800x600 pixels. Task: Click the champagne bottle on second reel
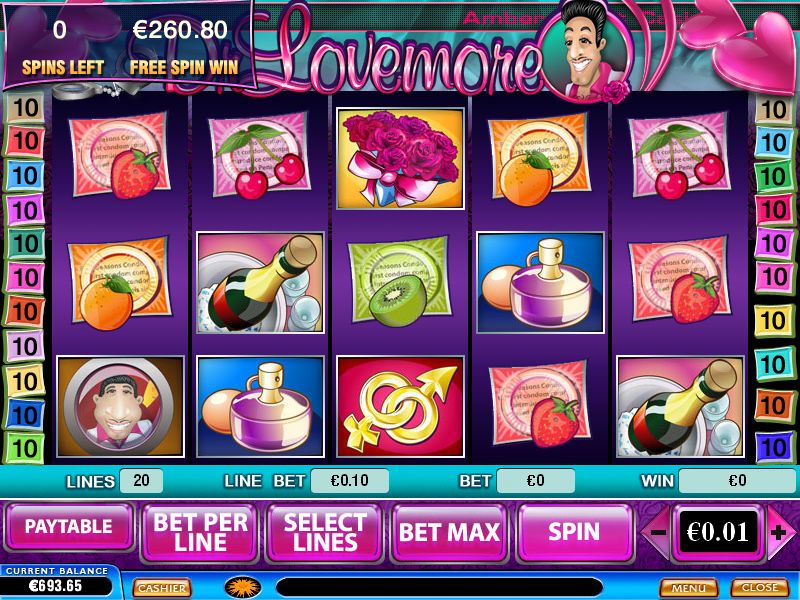pyautogui.click(x=260, y=283)
